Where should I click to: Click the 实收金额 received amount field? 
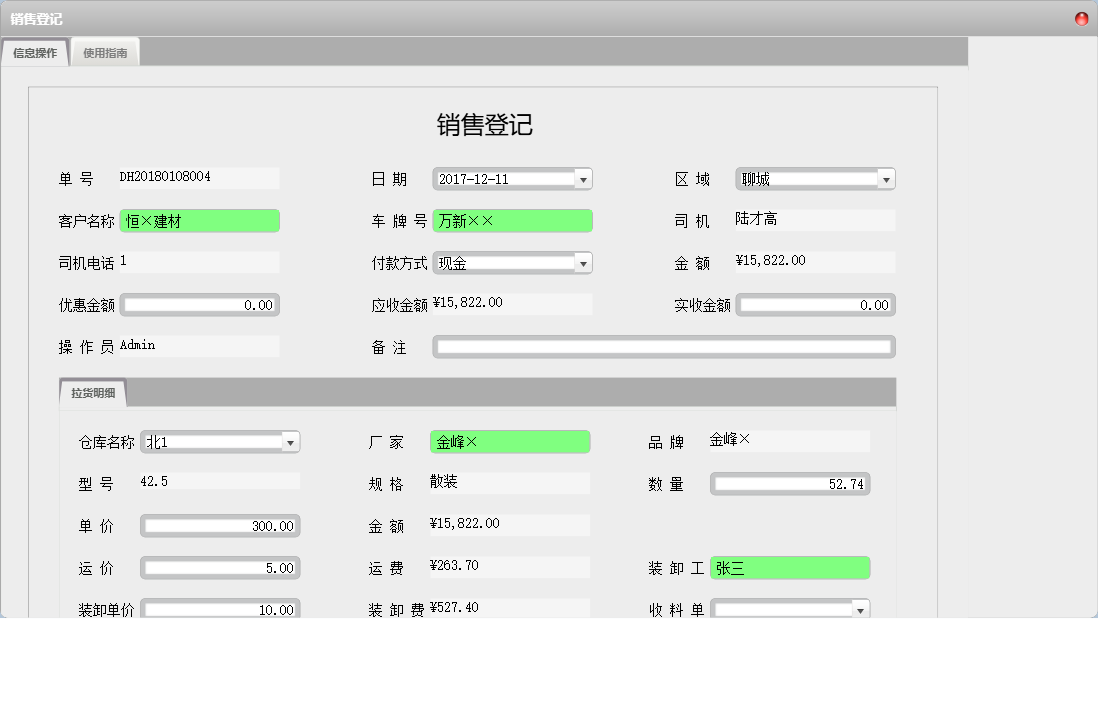click(x=815, y=304)
